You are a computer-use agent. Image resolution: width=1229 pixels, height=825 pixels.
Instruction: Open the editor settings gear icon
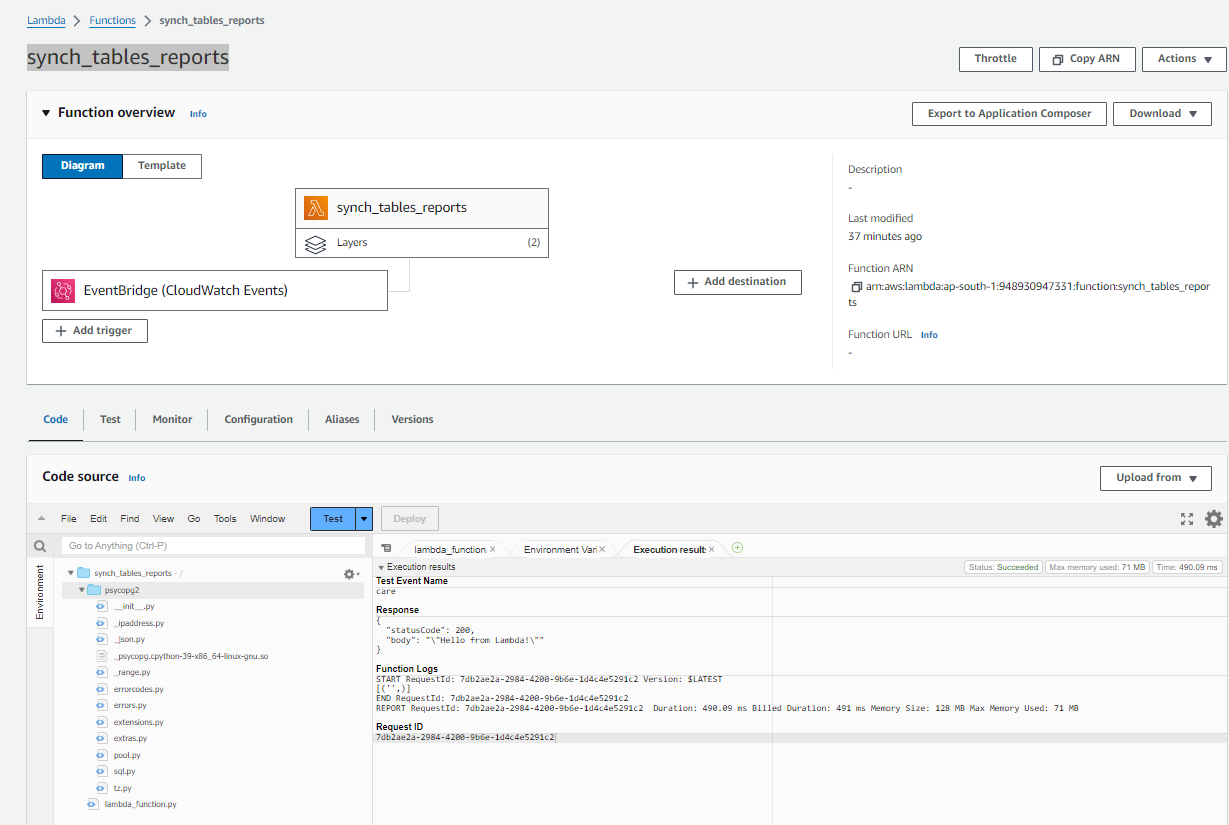pos(1214,519)
